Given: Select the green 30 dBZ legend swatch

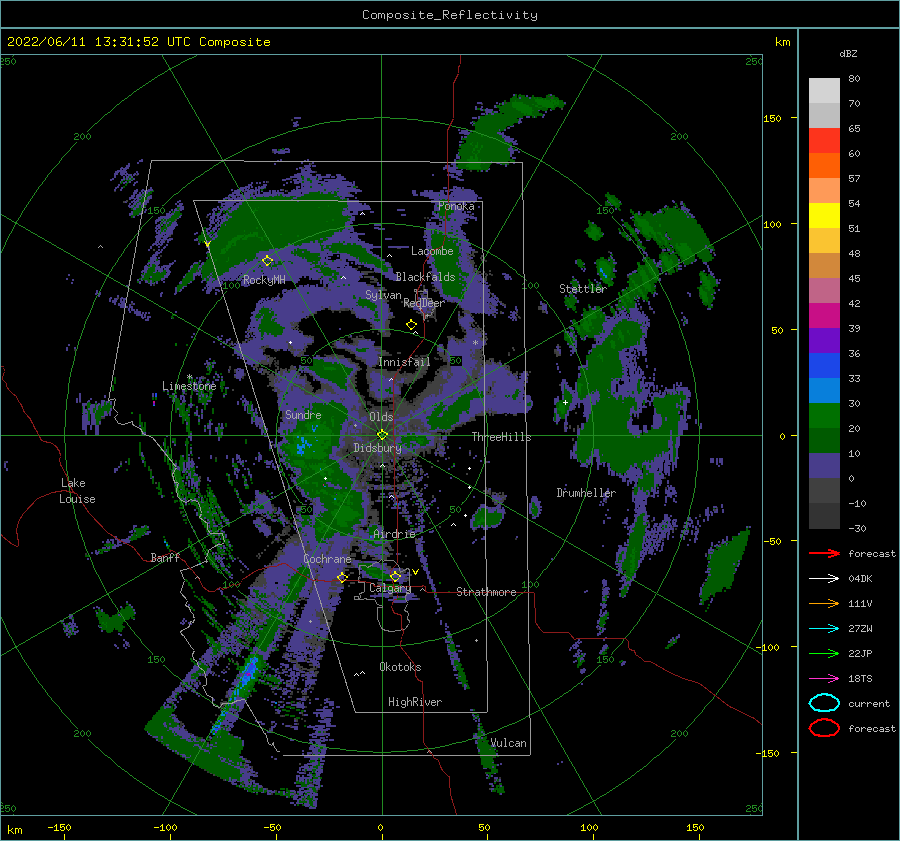Looking at the screenshot, I should (824, 415).
